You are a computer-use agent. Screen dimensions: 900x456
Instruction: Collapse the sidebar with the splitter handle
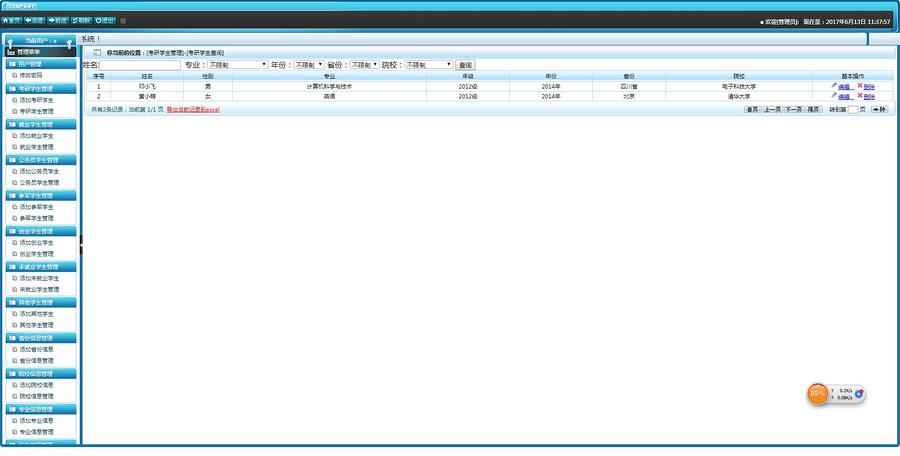click(81, 245)
